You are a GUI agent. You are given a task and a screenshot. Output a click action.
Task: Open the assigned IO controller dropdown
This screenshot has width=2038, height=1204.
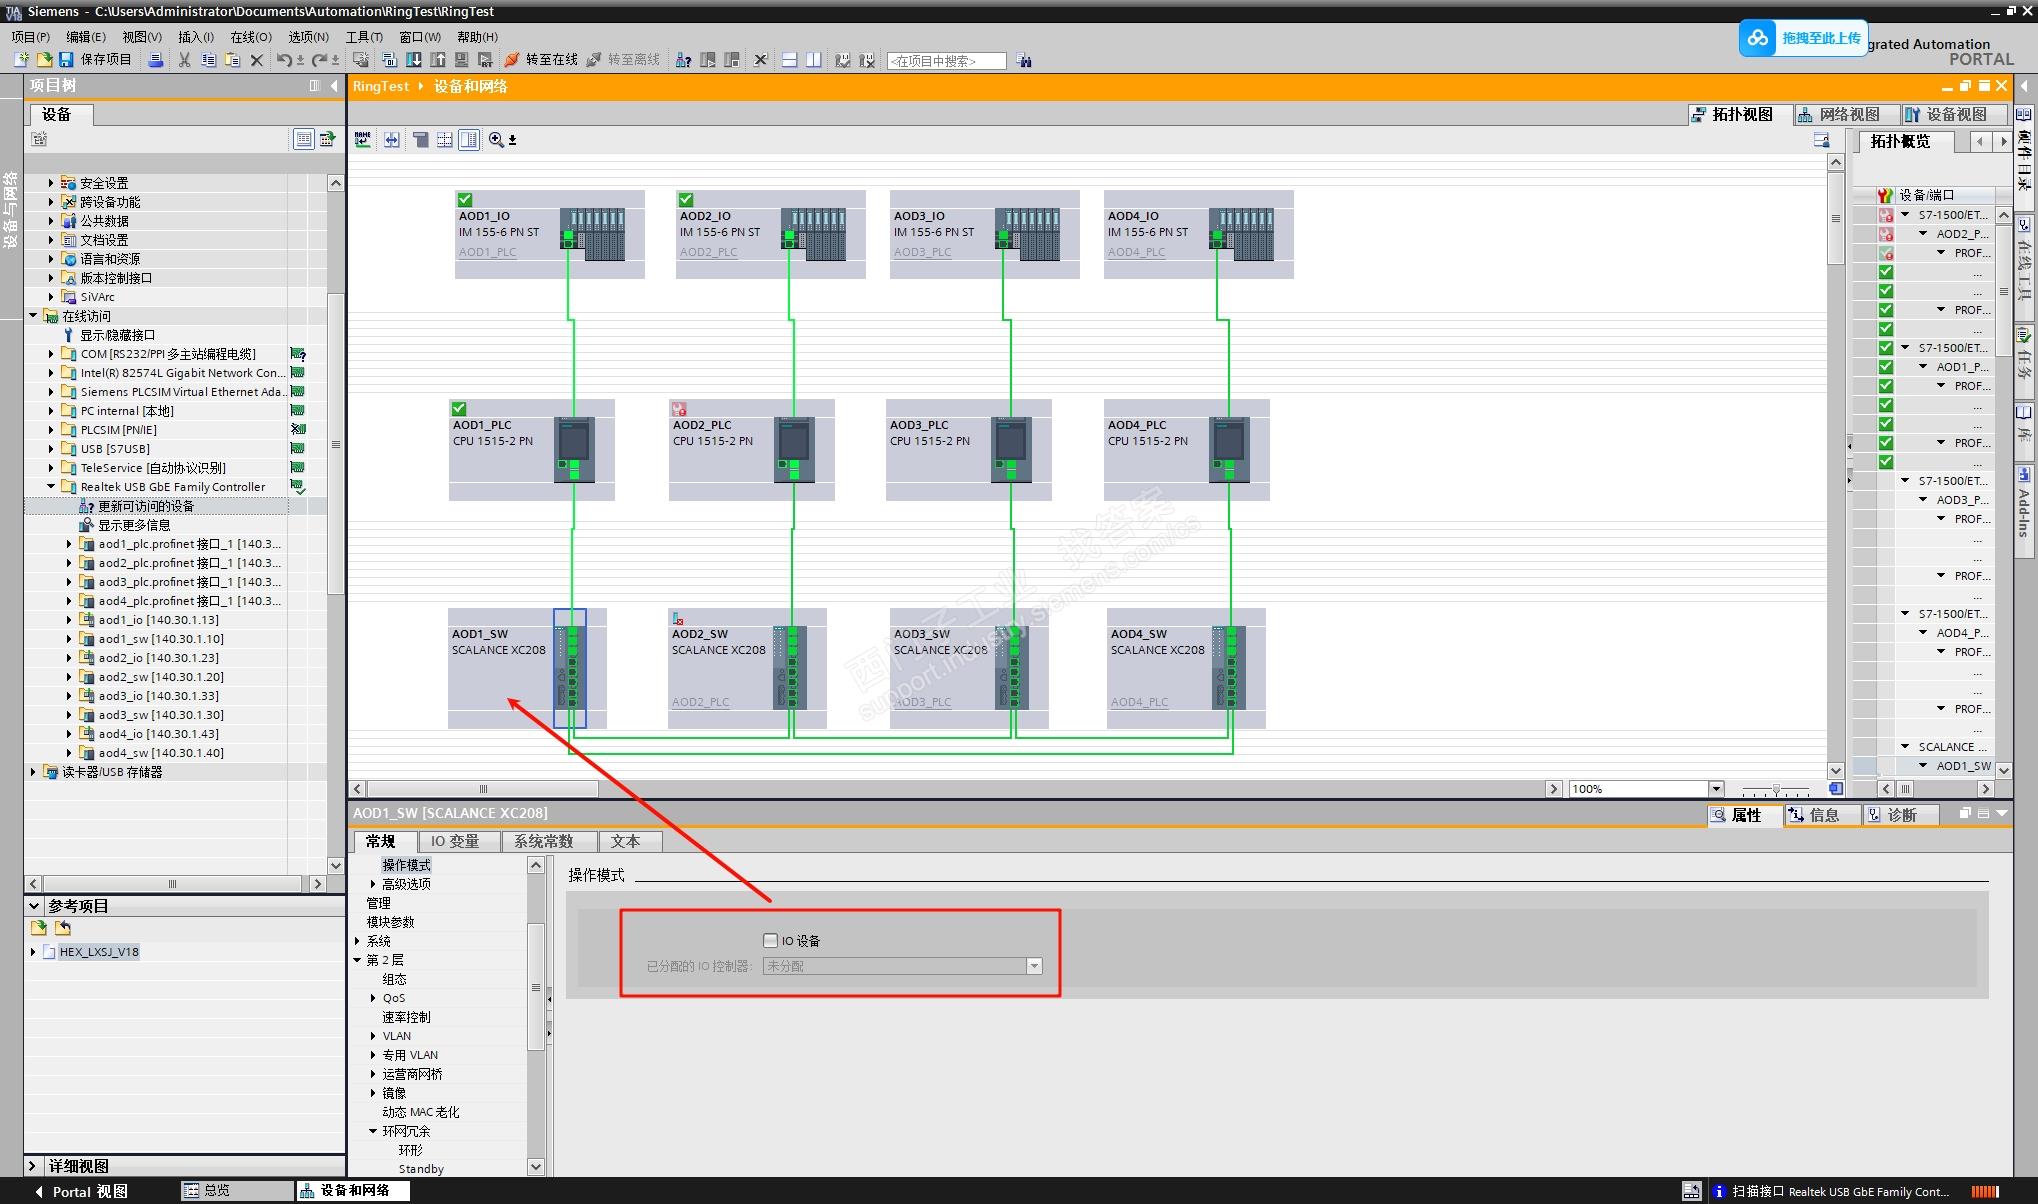(x=1034, y=966)
